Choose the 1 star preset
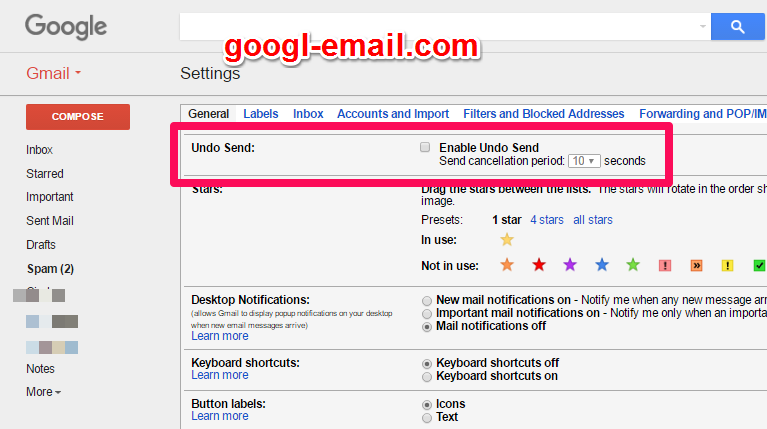 (507, 220)
